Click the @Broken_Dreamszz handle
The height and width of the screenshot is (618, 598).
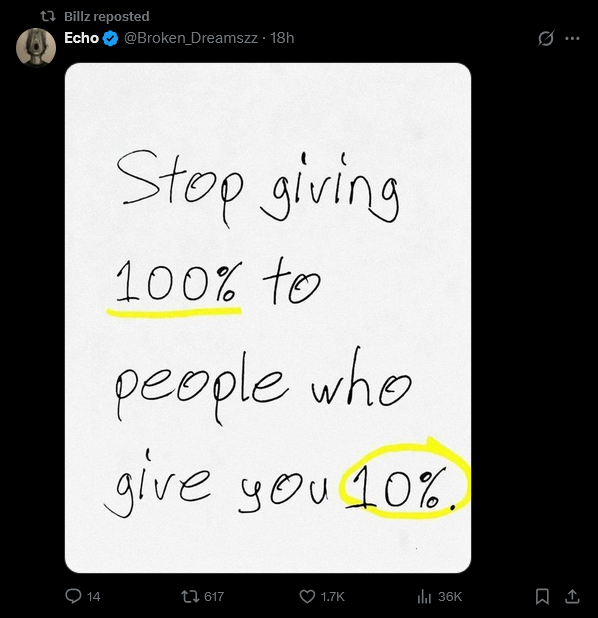(191, 38)
